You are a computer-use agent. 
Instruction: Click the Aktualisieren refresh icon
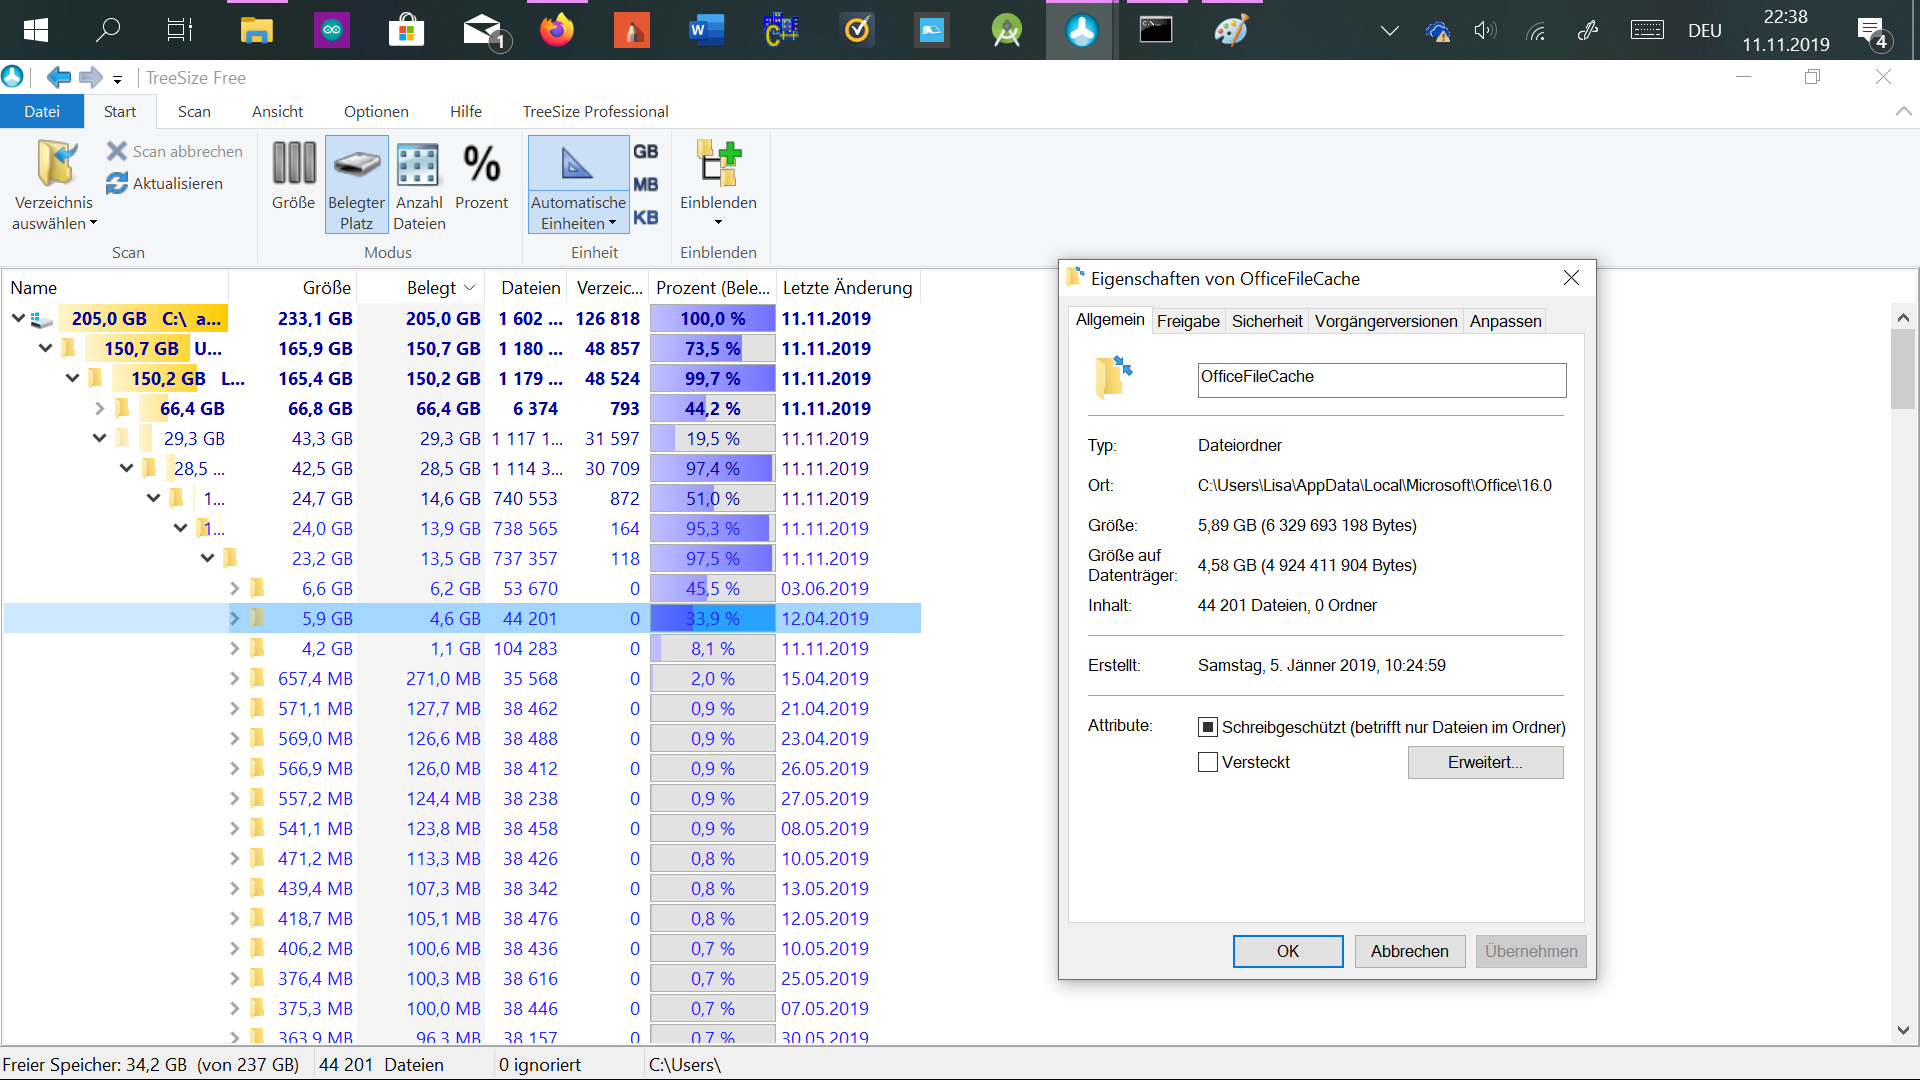pyautogui.click(x=117, y=183)
